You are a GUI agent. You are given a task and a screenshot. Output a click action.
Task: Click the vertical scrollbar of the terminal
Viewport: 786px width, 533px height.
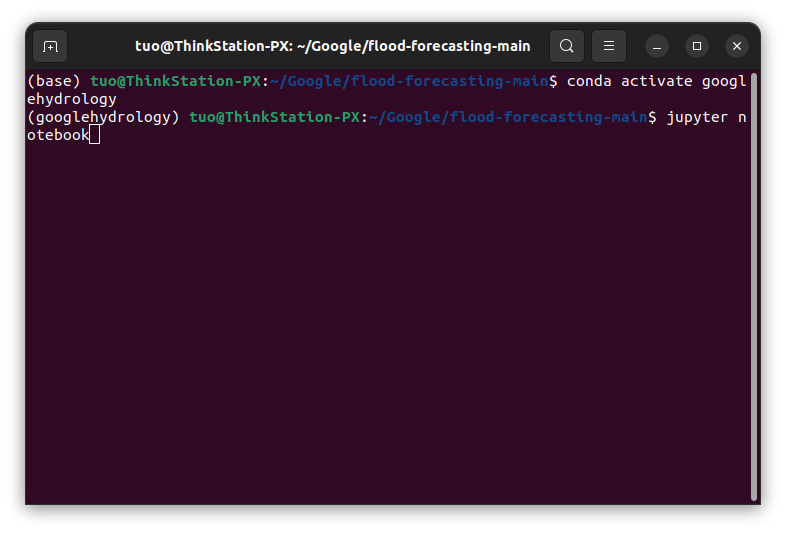pyautogui.click(x=753, y=287)
